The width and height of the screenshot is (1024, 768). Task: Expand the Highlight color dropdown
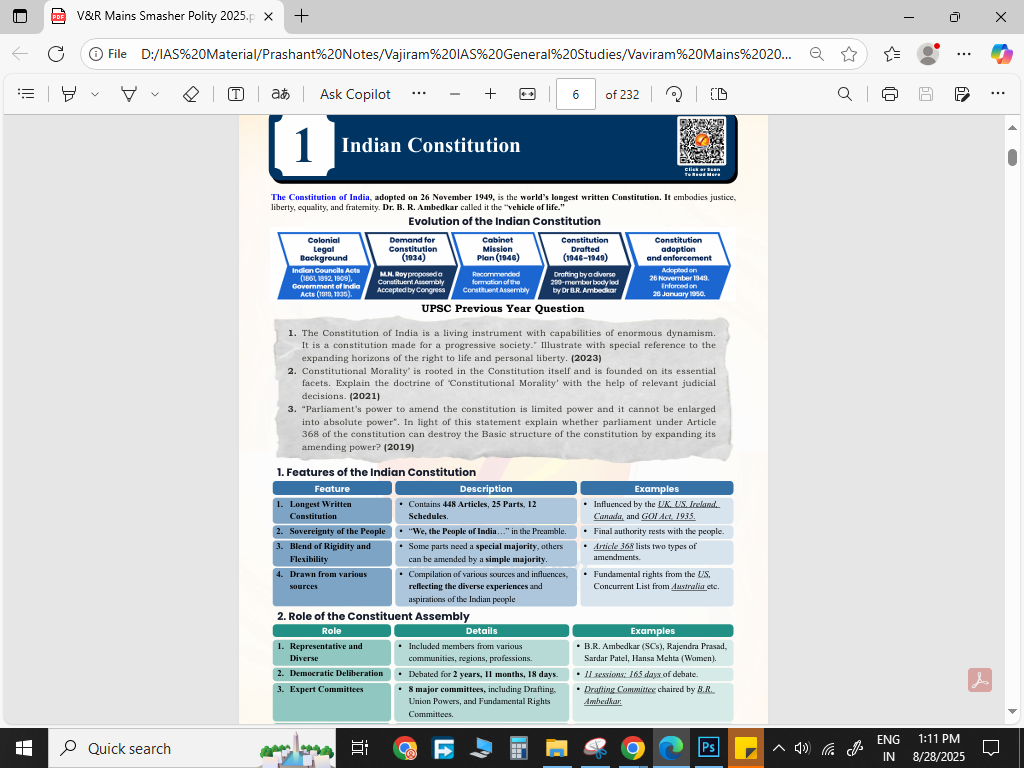coord(95,94)
